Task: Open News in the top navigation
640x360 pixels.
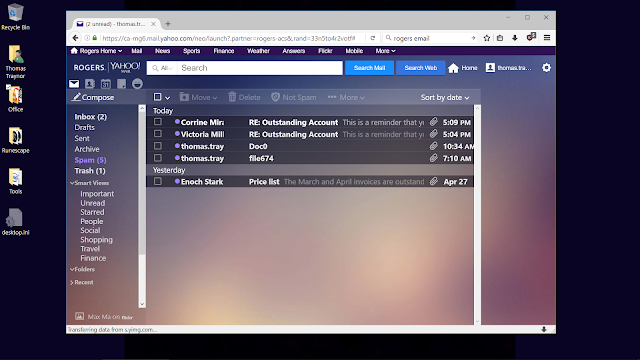Action: pyautogui.click(x=162, y=51)
